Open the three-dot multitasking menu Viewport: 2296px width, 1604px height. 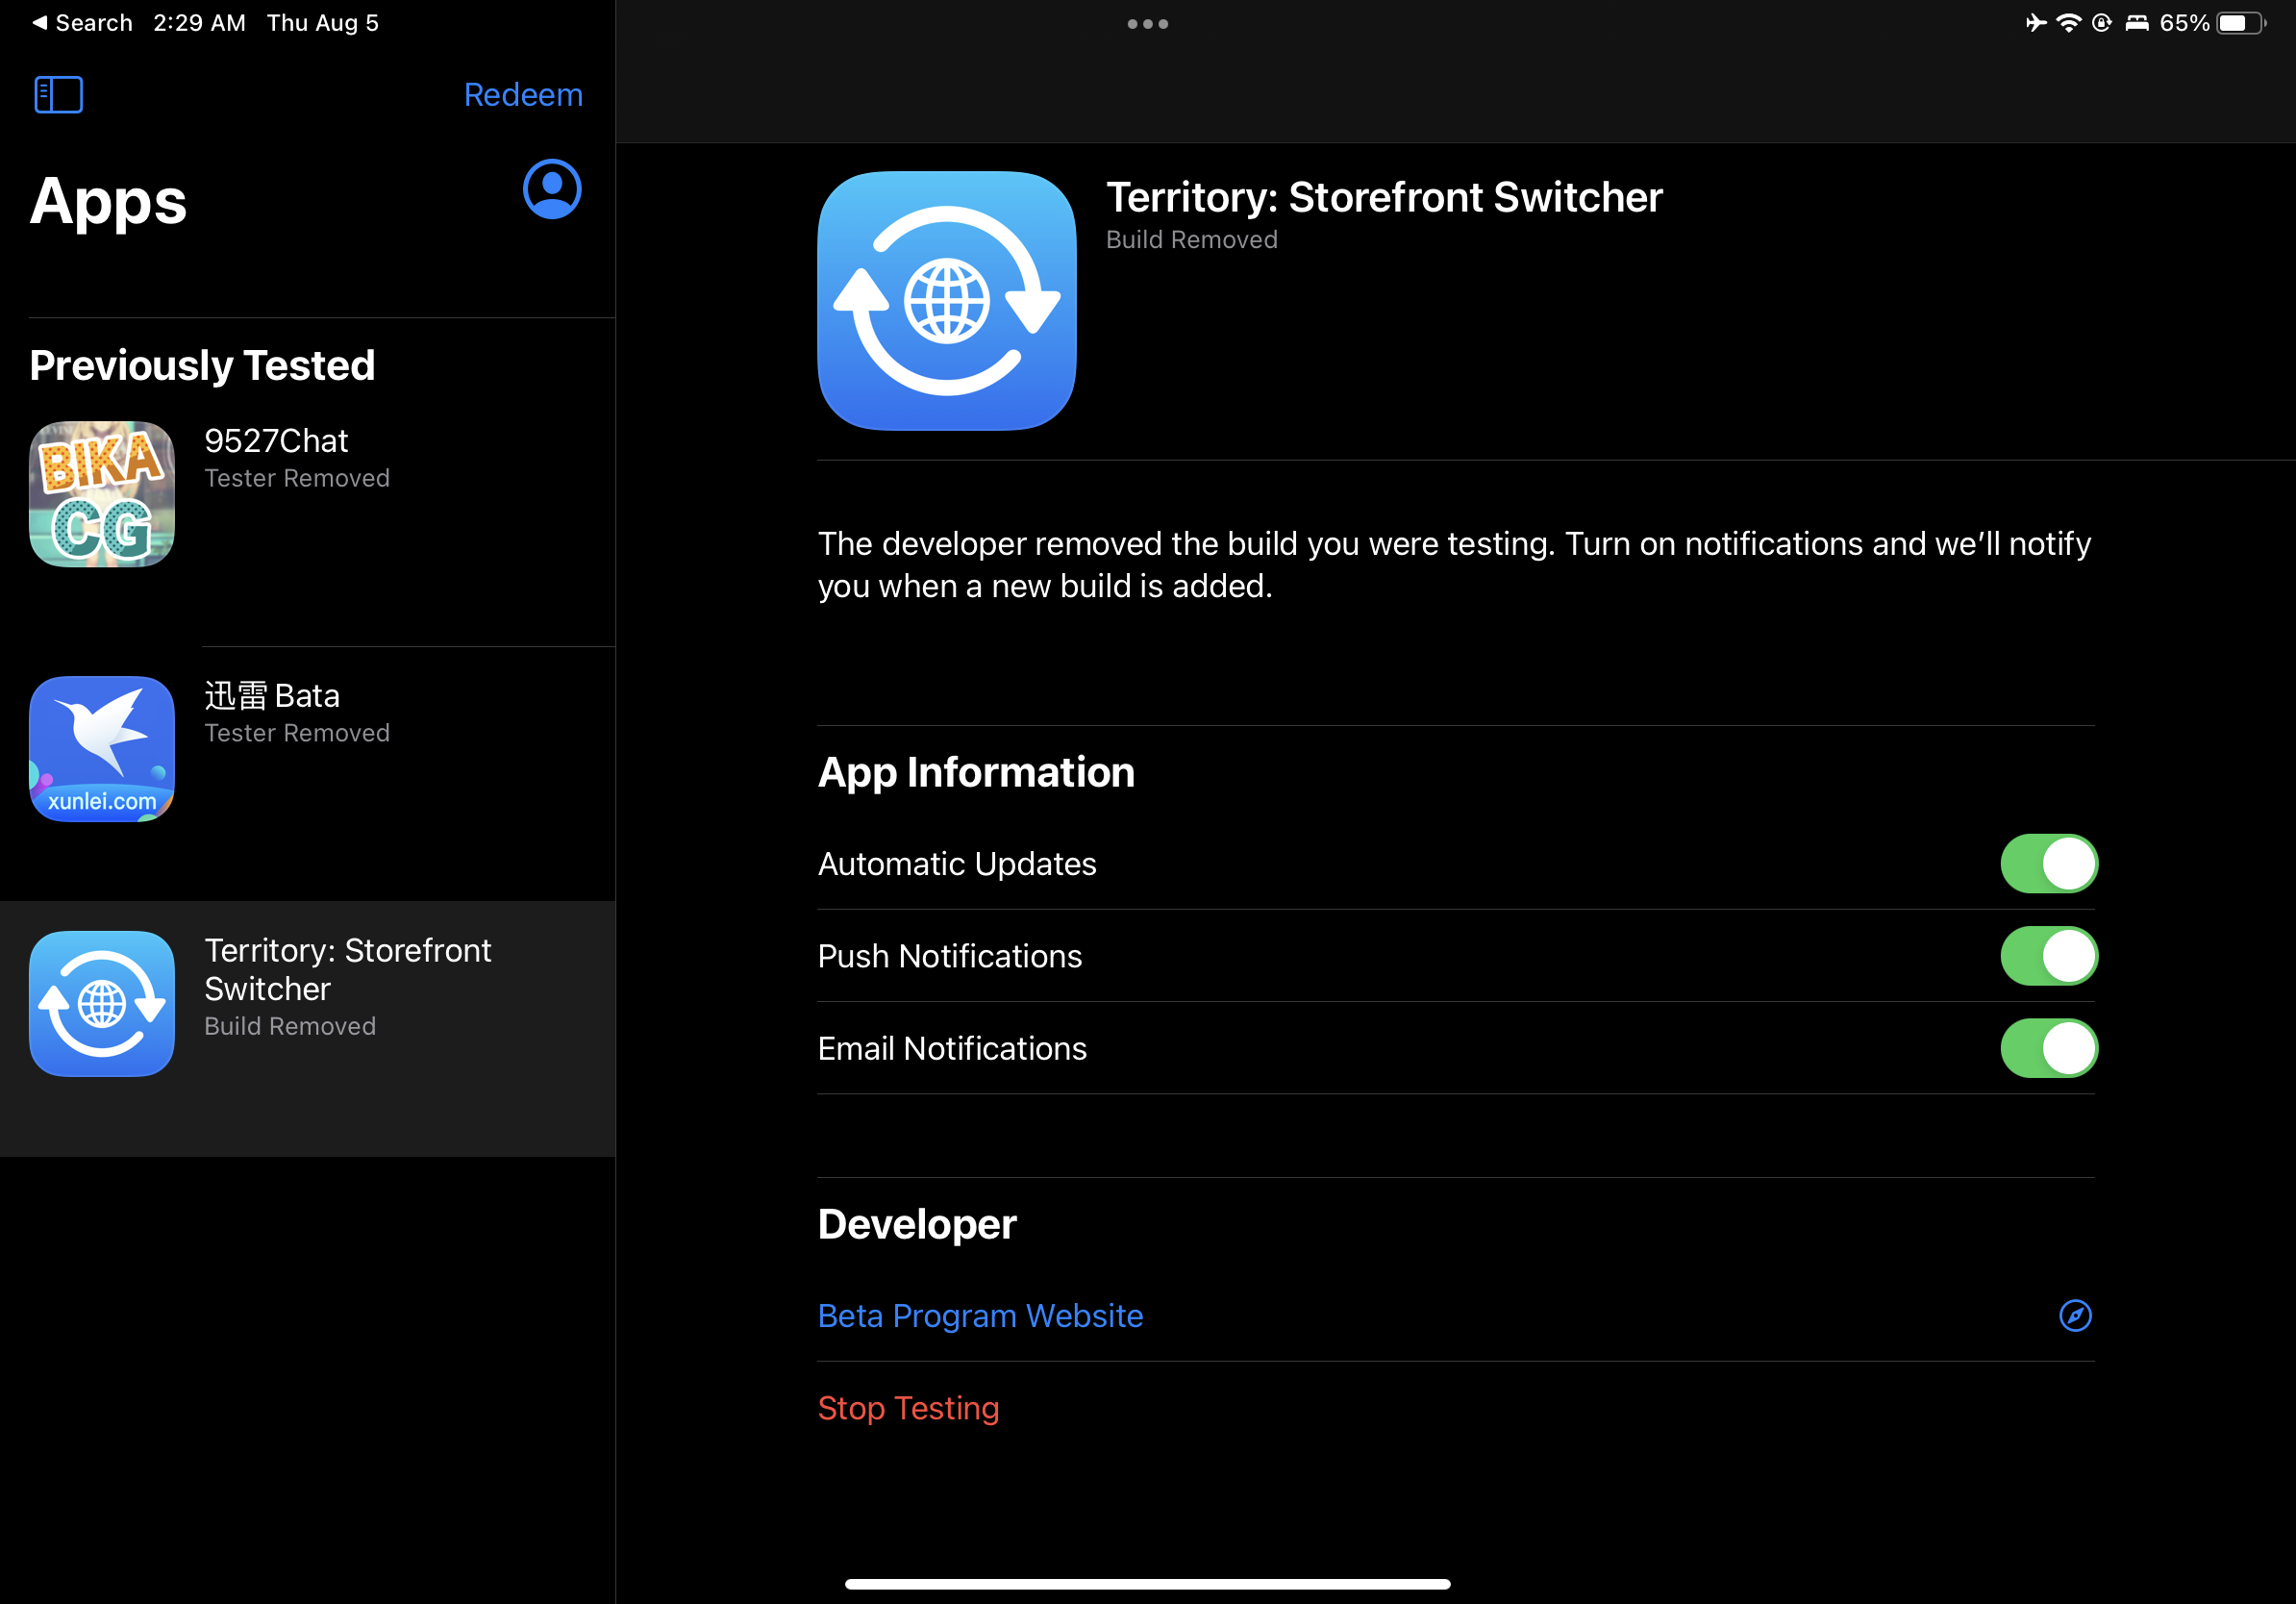click(x=1148, y=24)
